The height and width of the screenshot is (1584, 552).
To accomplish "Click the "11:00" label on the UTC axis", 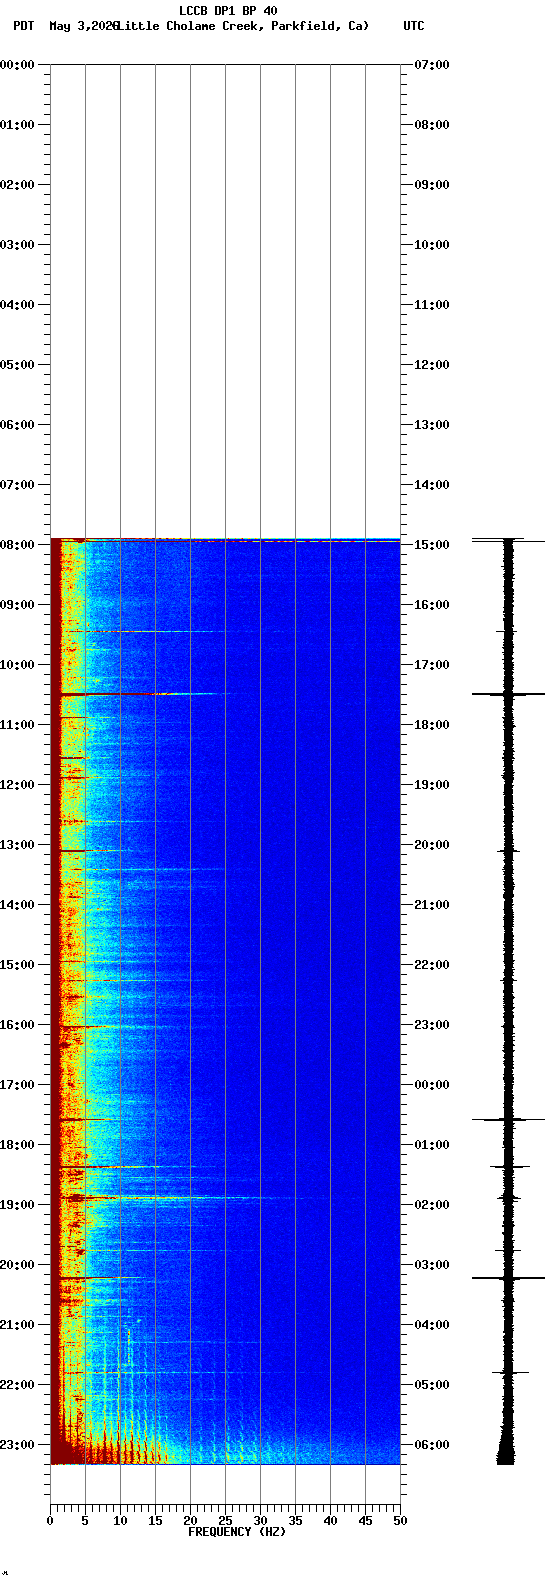I will [x=432, y=305].
